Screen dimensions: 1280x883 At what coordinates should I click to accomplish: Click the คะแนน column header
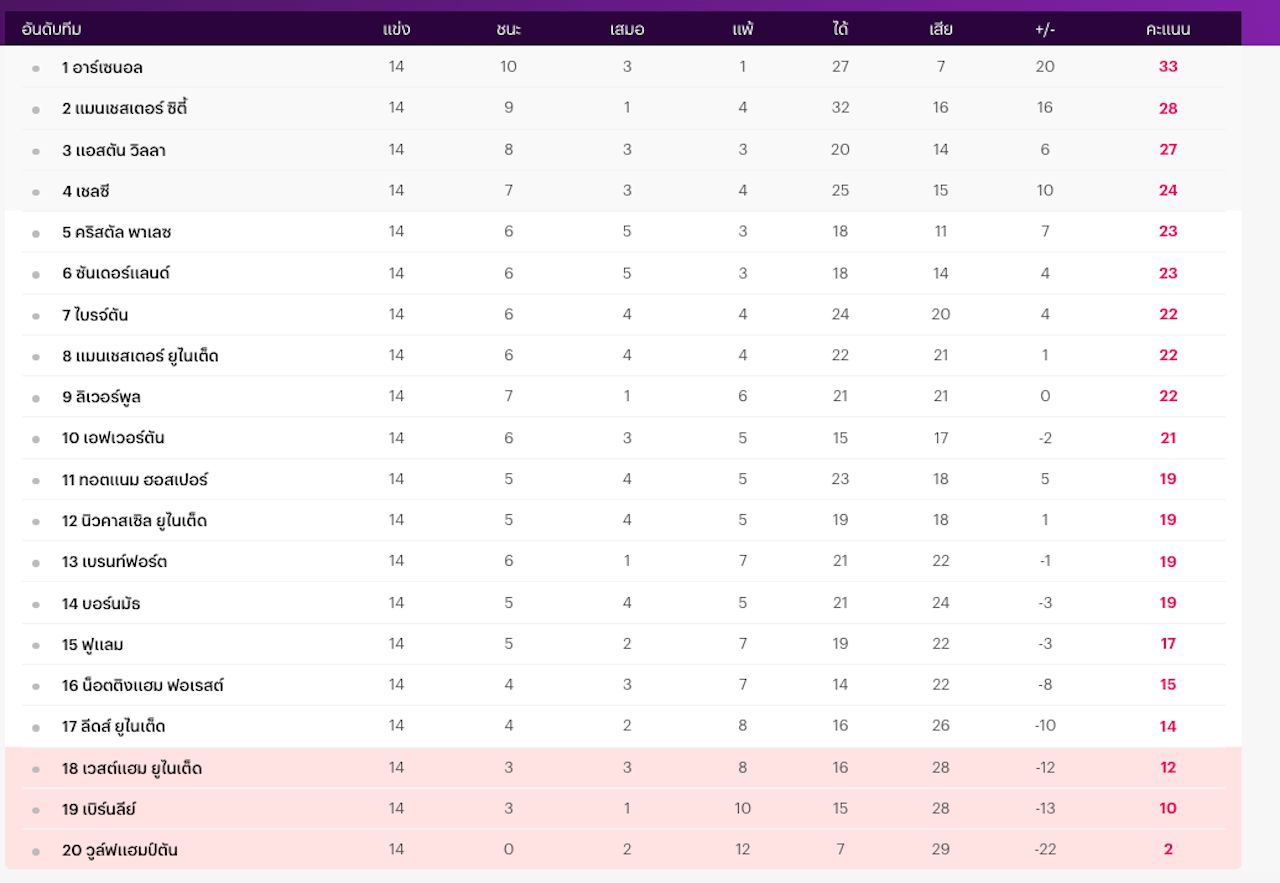(x=1167, y=29)
